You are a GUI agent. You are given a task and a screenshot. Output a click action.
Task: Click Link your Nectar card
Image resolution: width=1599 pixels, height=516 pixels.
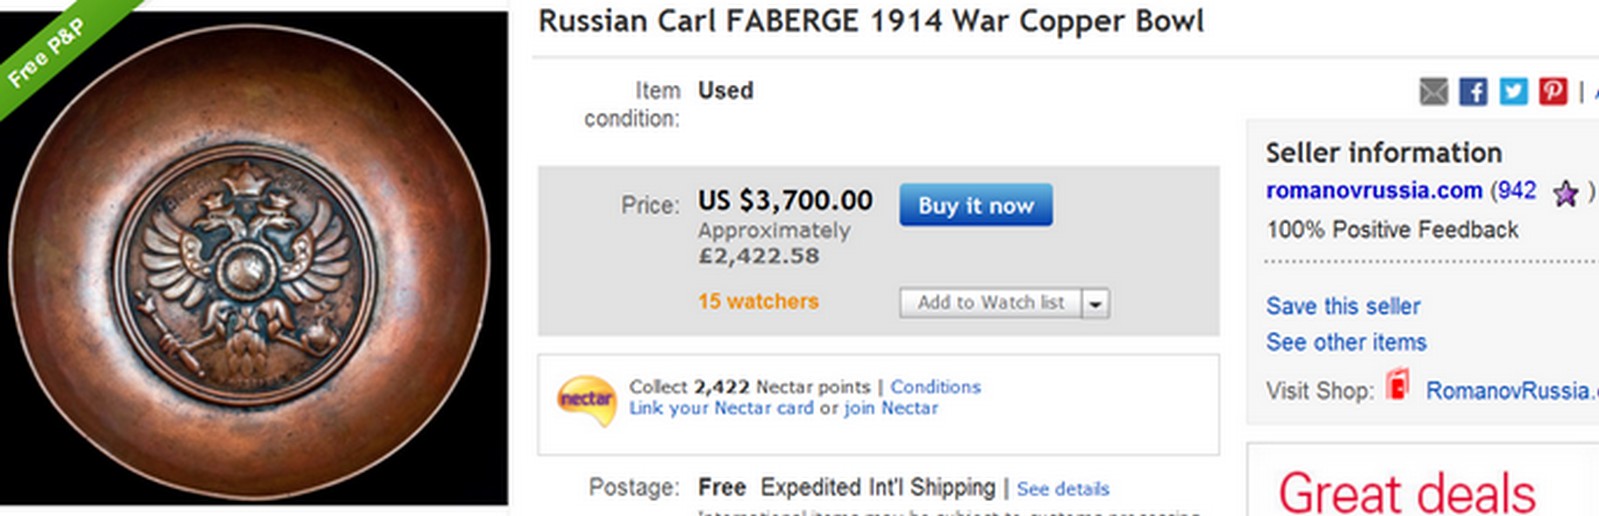pos(720,408)
